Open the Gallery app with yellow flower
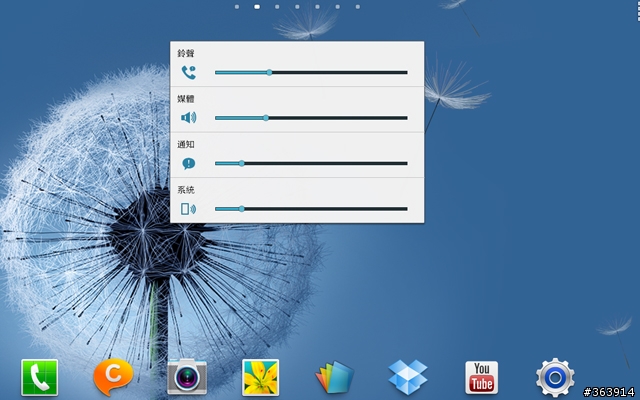The height and width of the screenshot is (400, 640). click(x=260, y=377)
